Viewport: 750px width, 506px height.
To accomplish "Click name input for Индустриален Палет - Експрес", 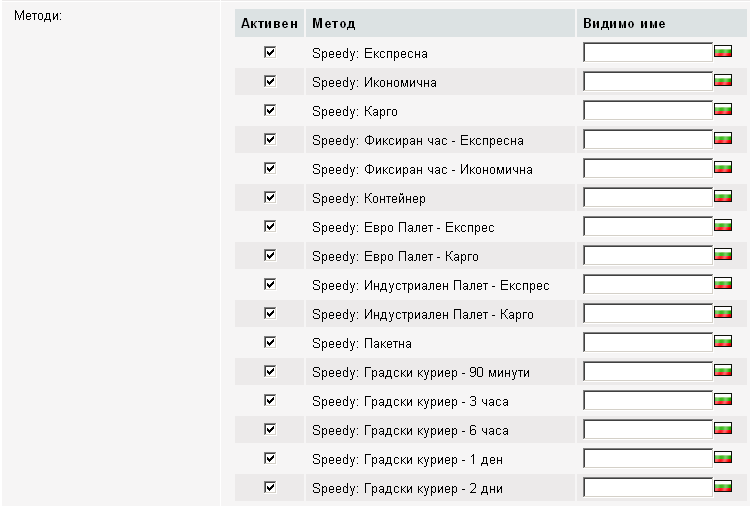I will click(647, 284).
